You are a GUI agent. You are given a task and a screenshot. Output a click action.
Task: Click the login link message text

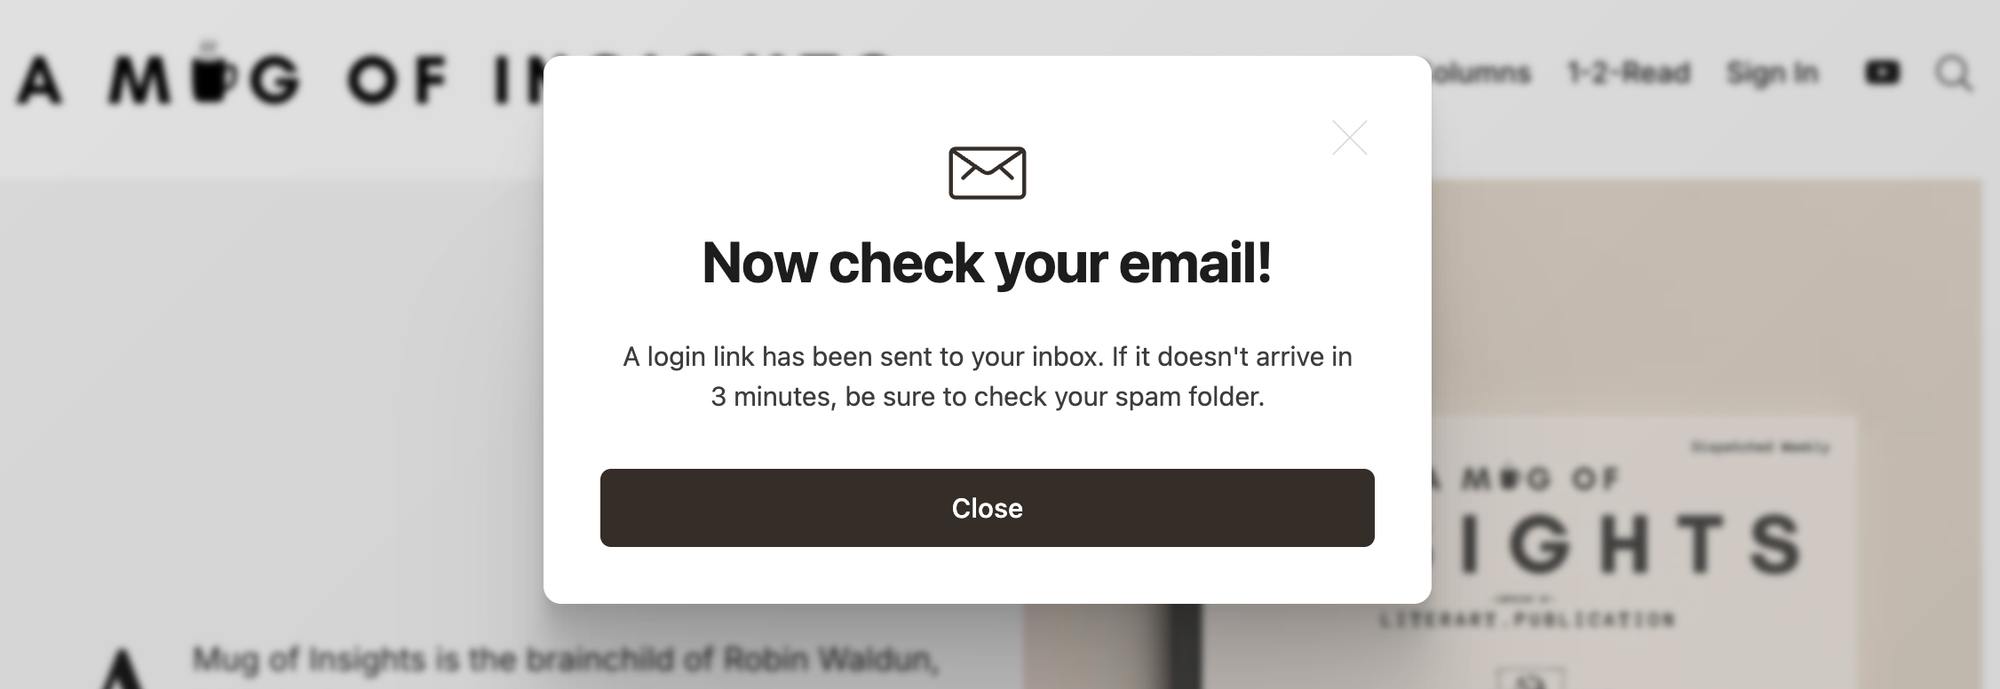(x=987, y=377)
